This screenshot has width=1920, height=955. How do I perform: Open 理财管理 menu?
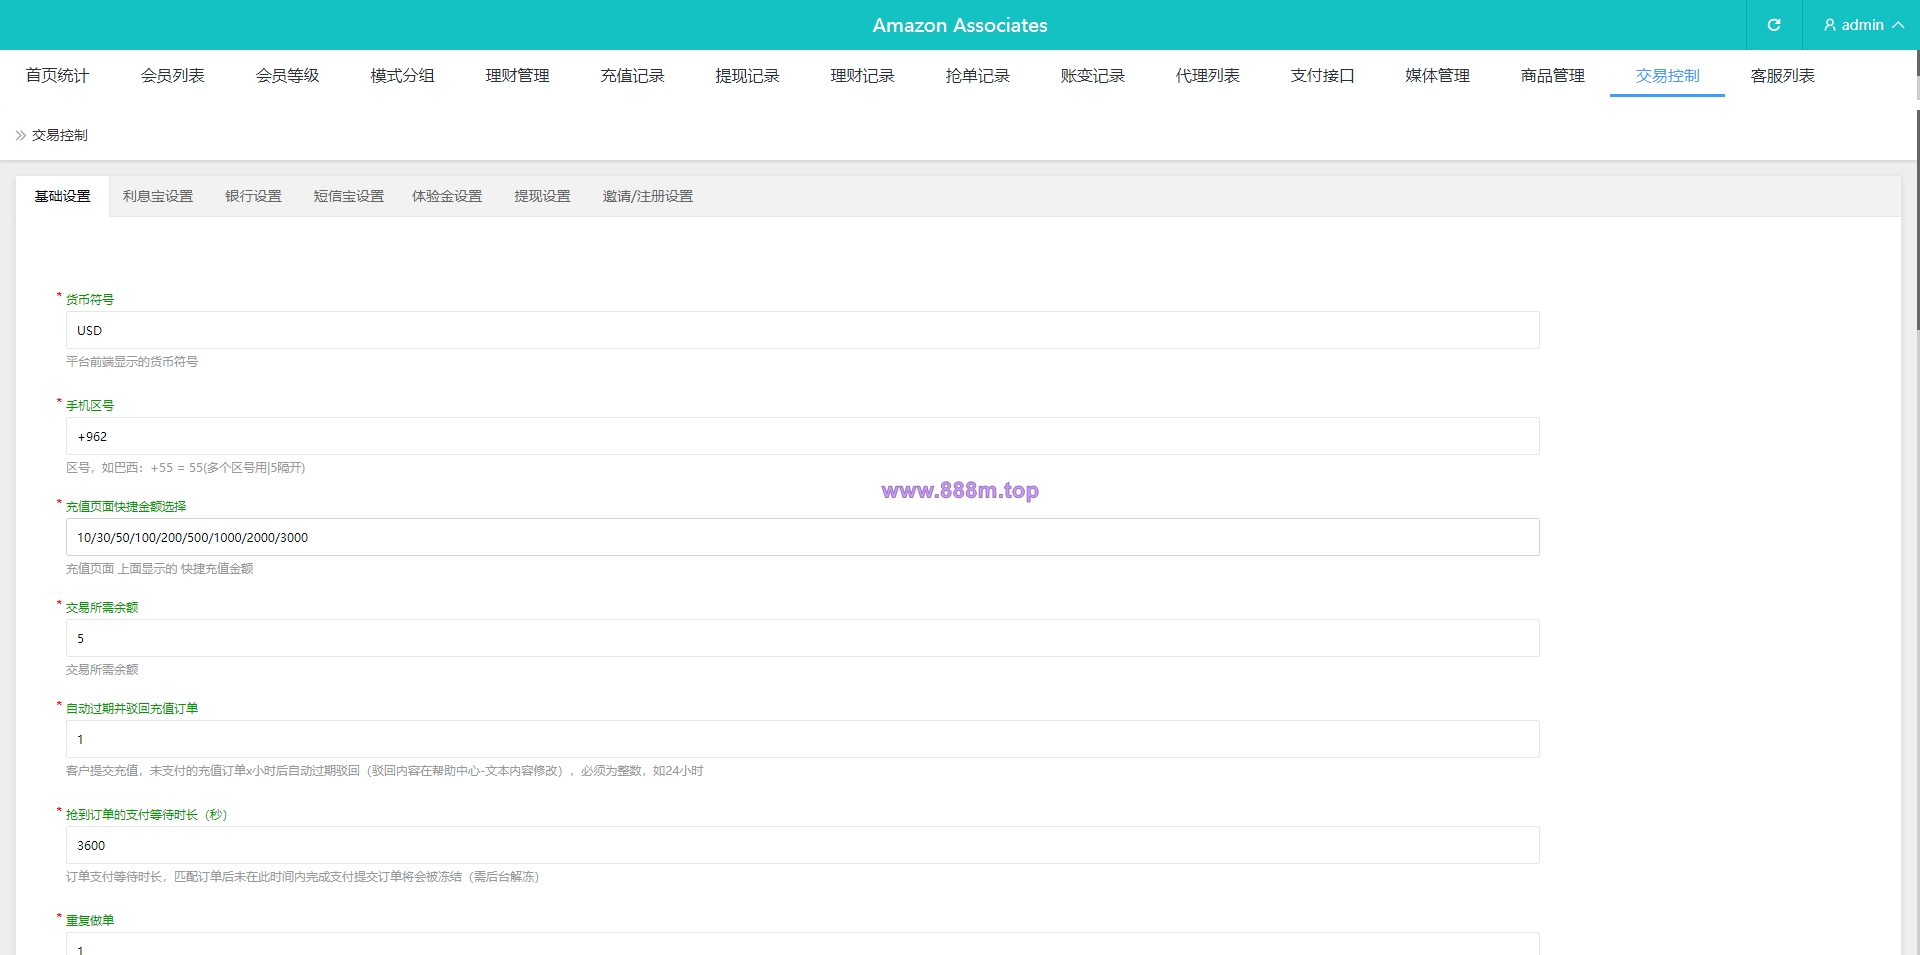pyautogui.click(x=517, y=76)
